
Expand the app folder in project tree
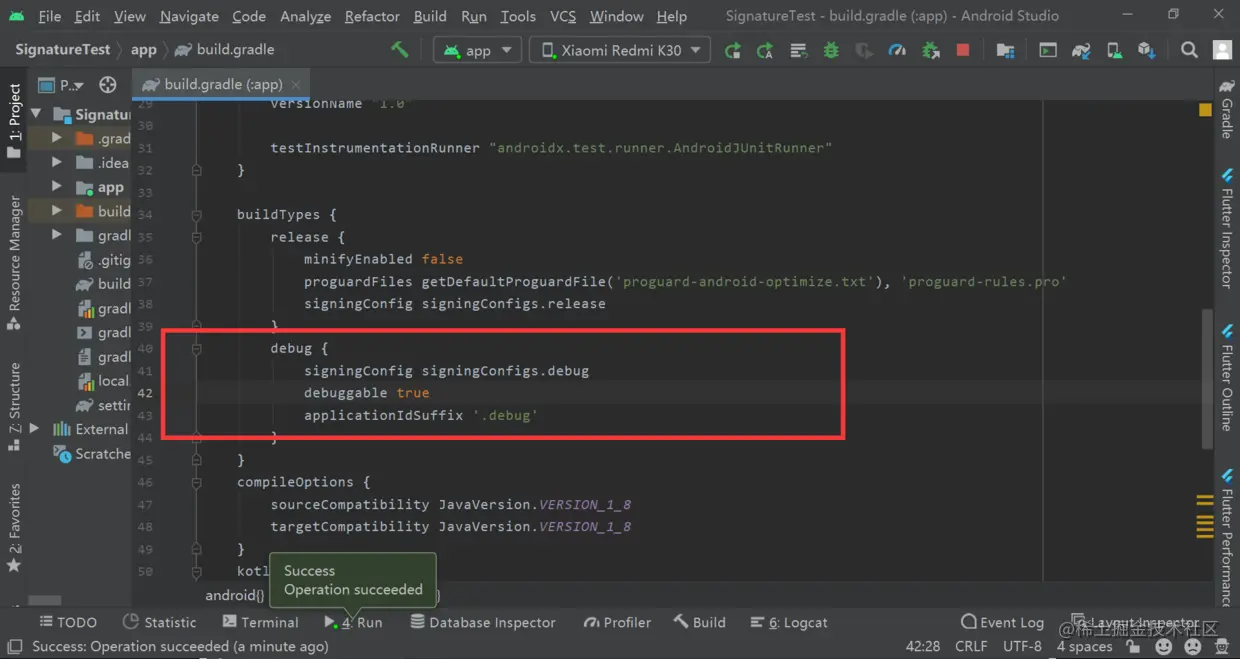pos(57,187)
